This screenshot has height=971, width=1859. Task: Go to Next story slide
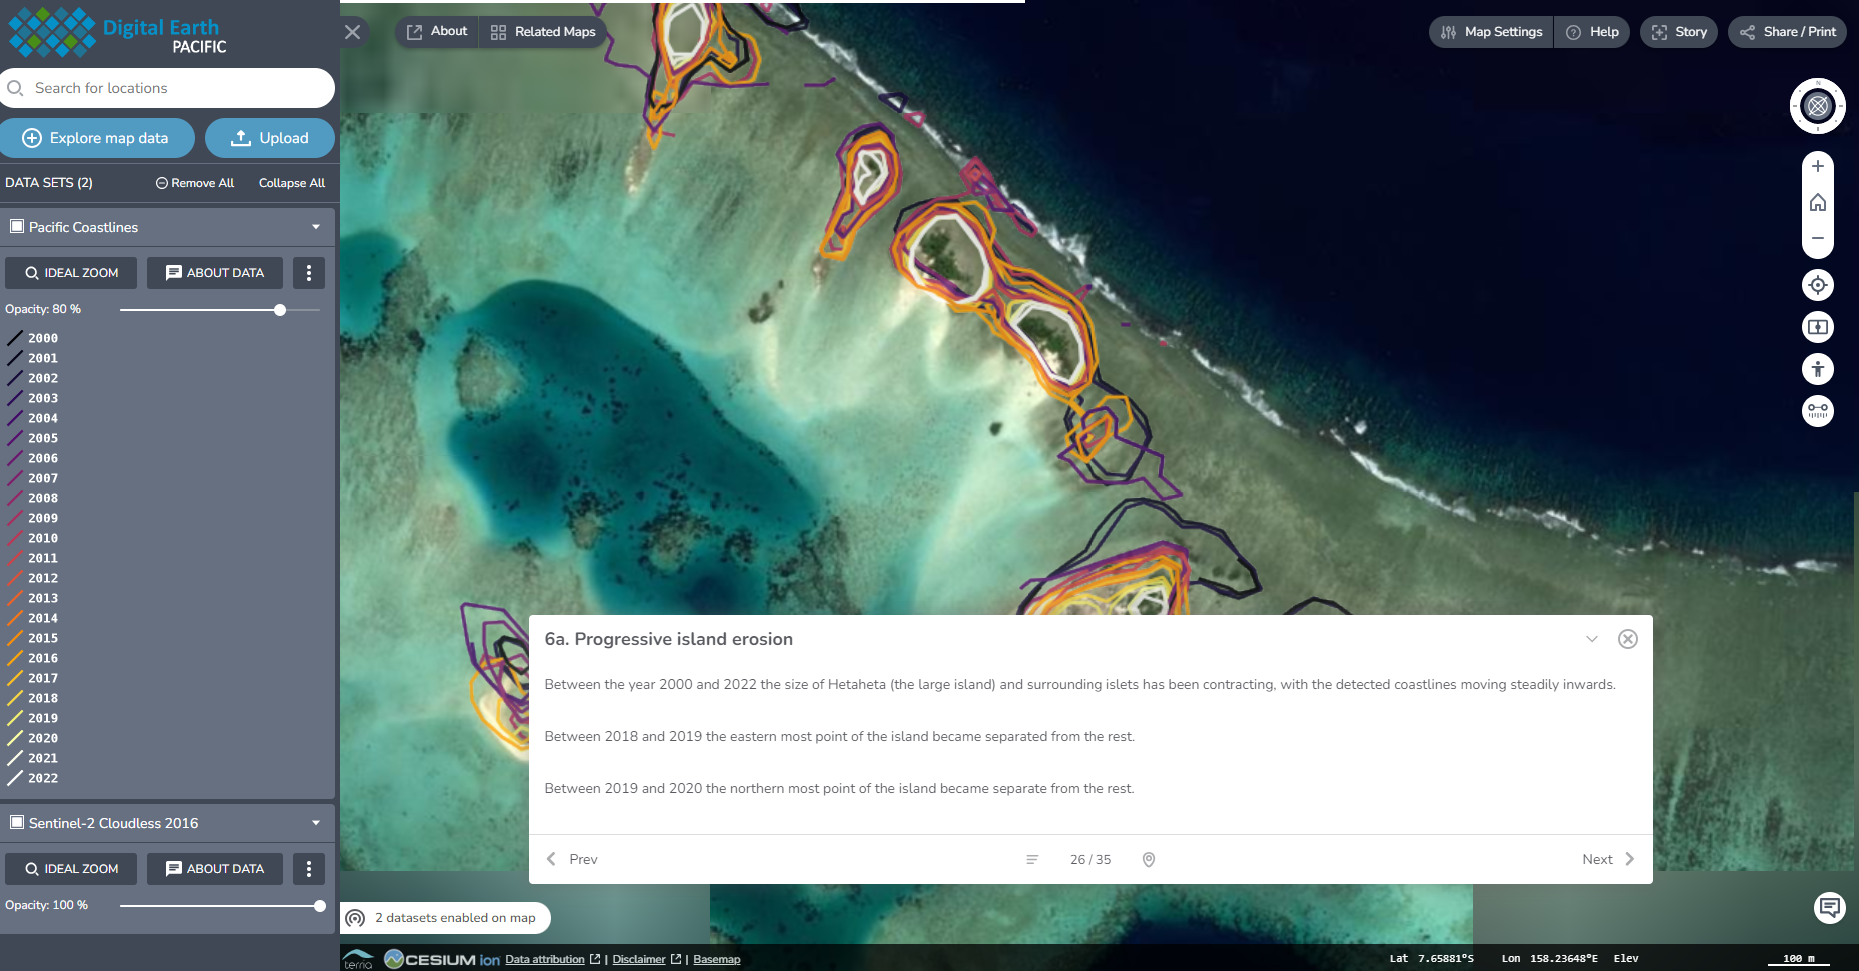1608,860
